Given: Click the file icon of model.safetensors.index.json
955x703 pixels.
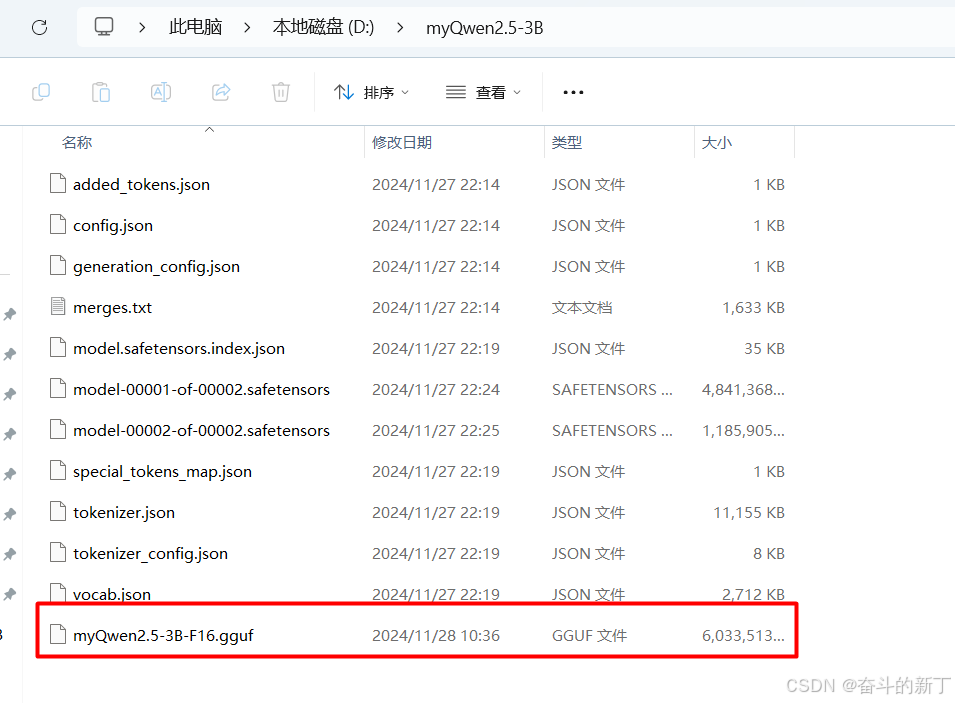Looking at the screenshot, I should click(58, 347).
